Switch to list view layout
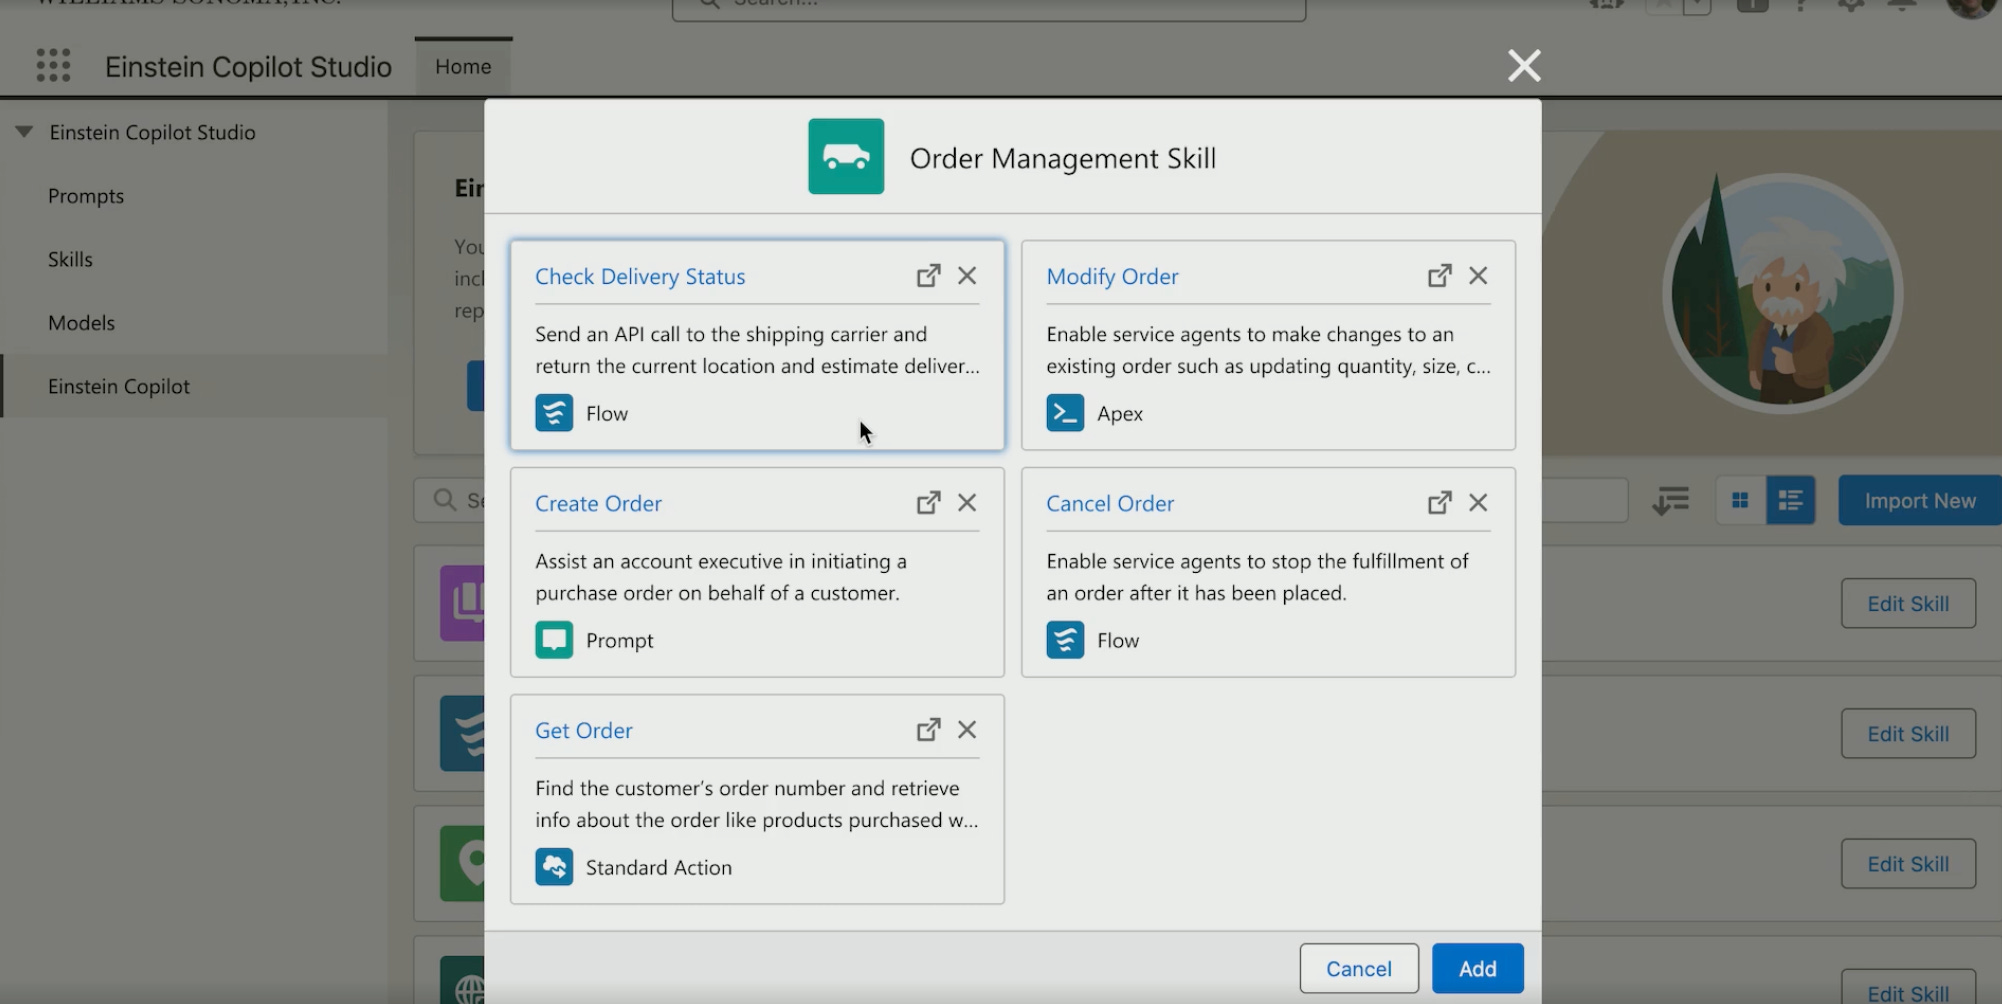2002x1004 pixels. pyautogui.click(x=1790, y=501)
